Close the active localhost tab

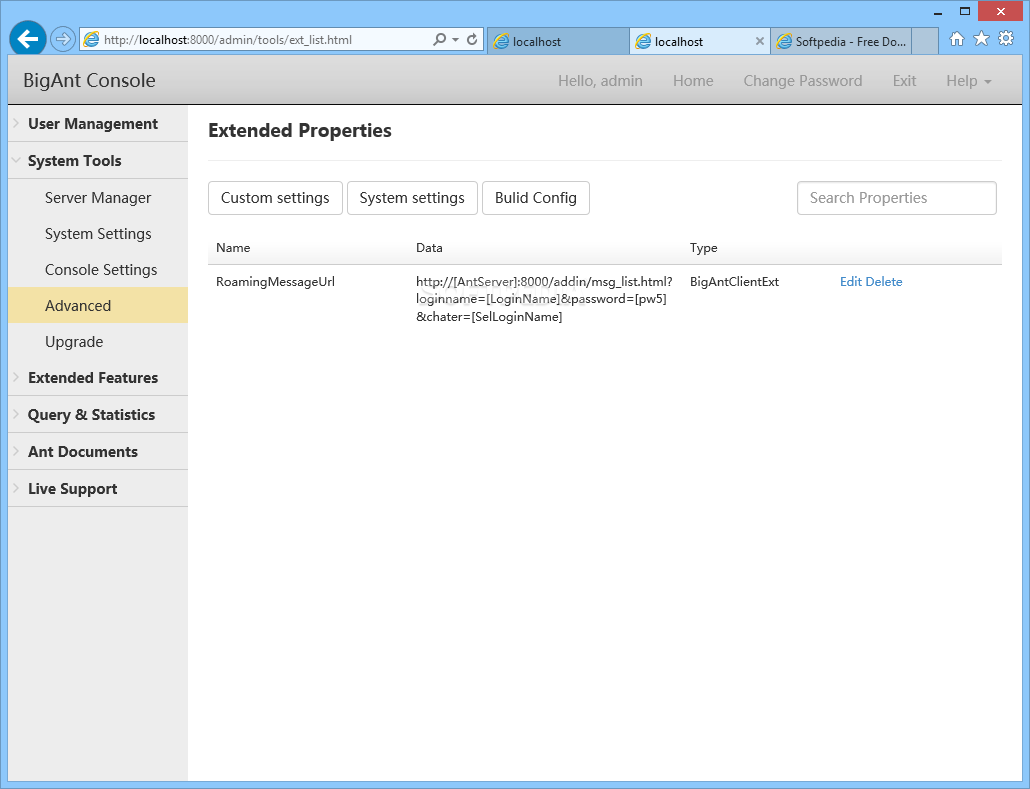pyautogui.click(x=759, y=41)
